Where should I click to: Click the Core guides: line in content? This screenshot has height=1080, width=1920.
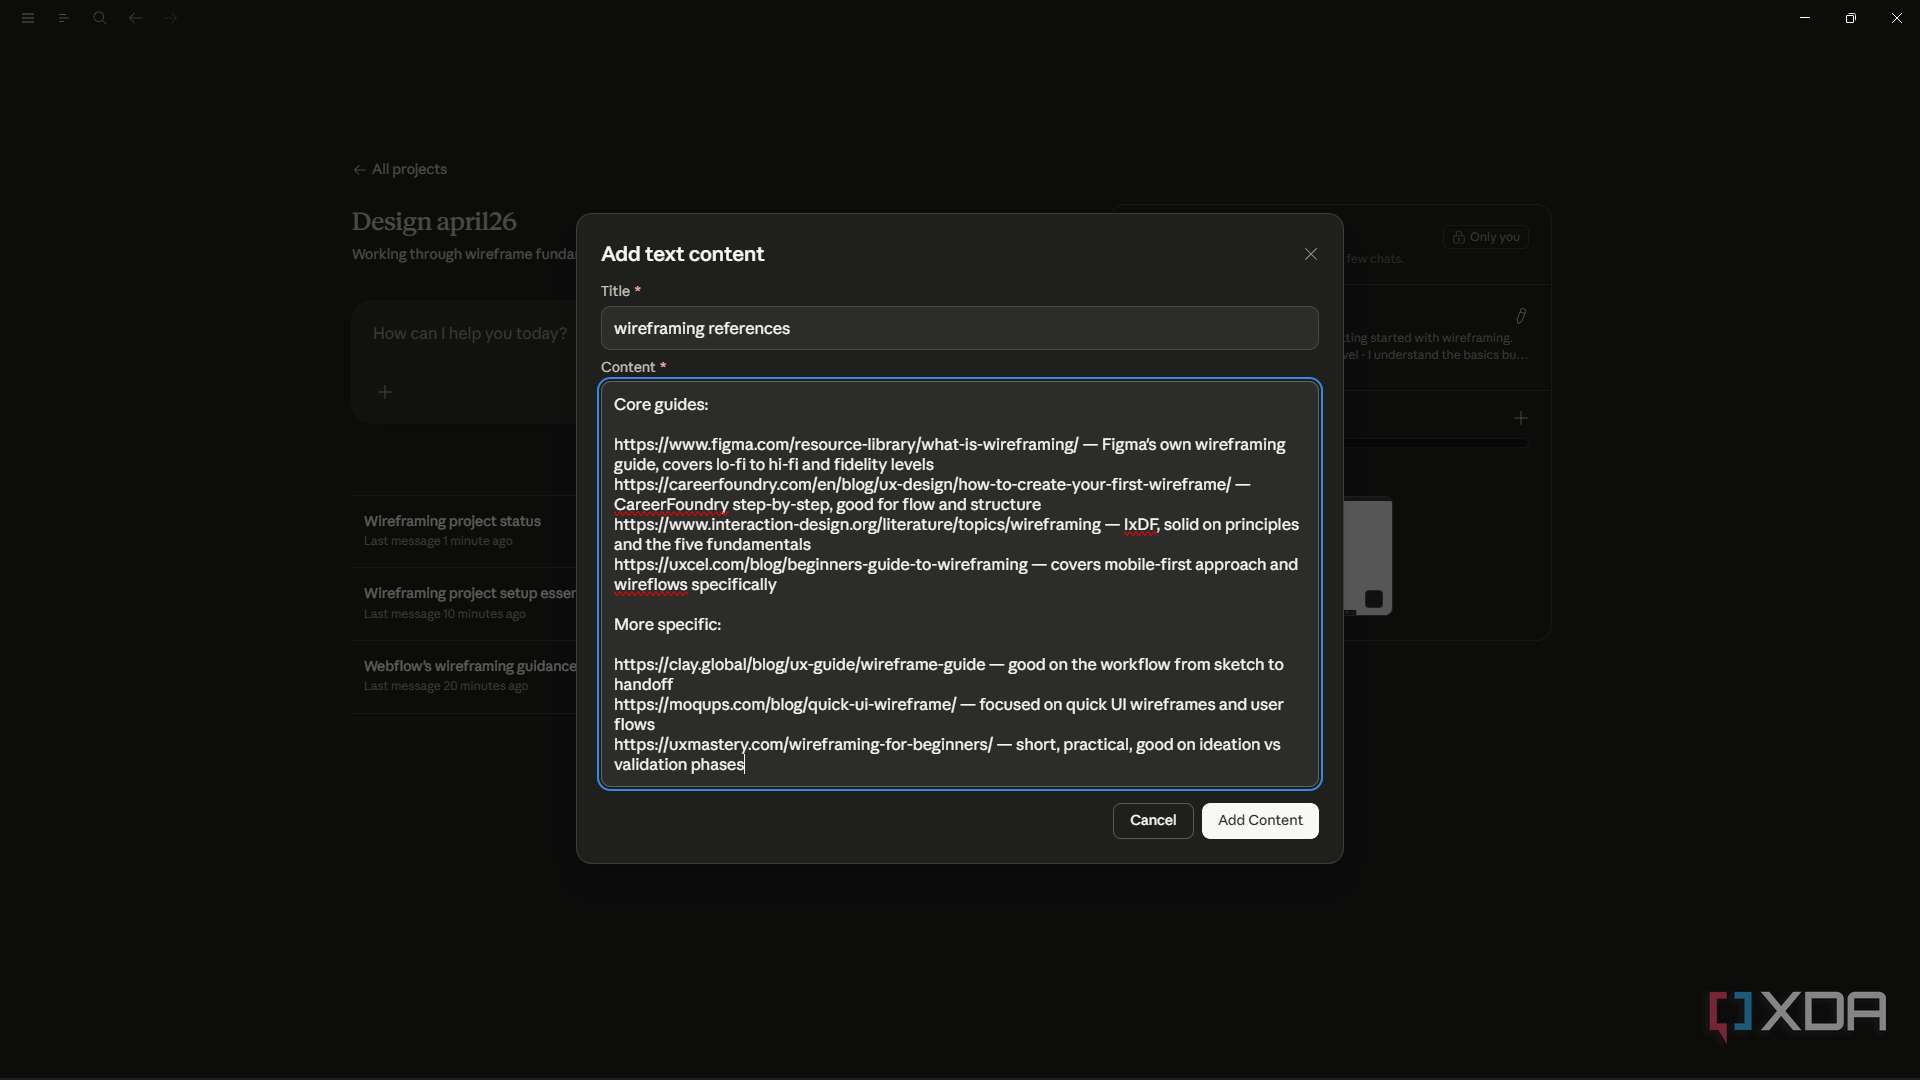point(661,404)
